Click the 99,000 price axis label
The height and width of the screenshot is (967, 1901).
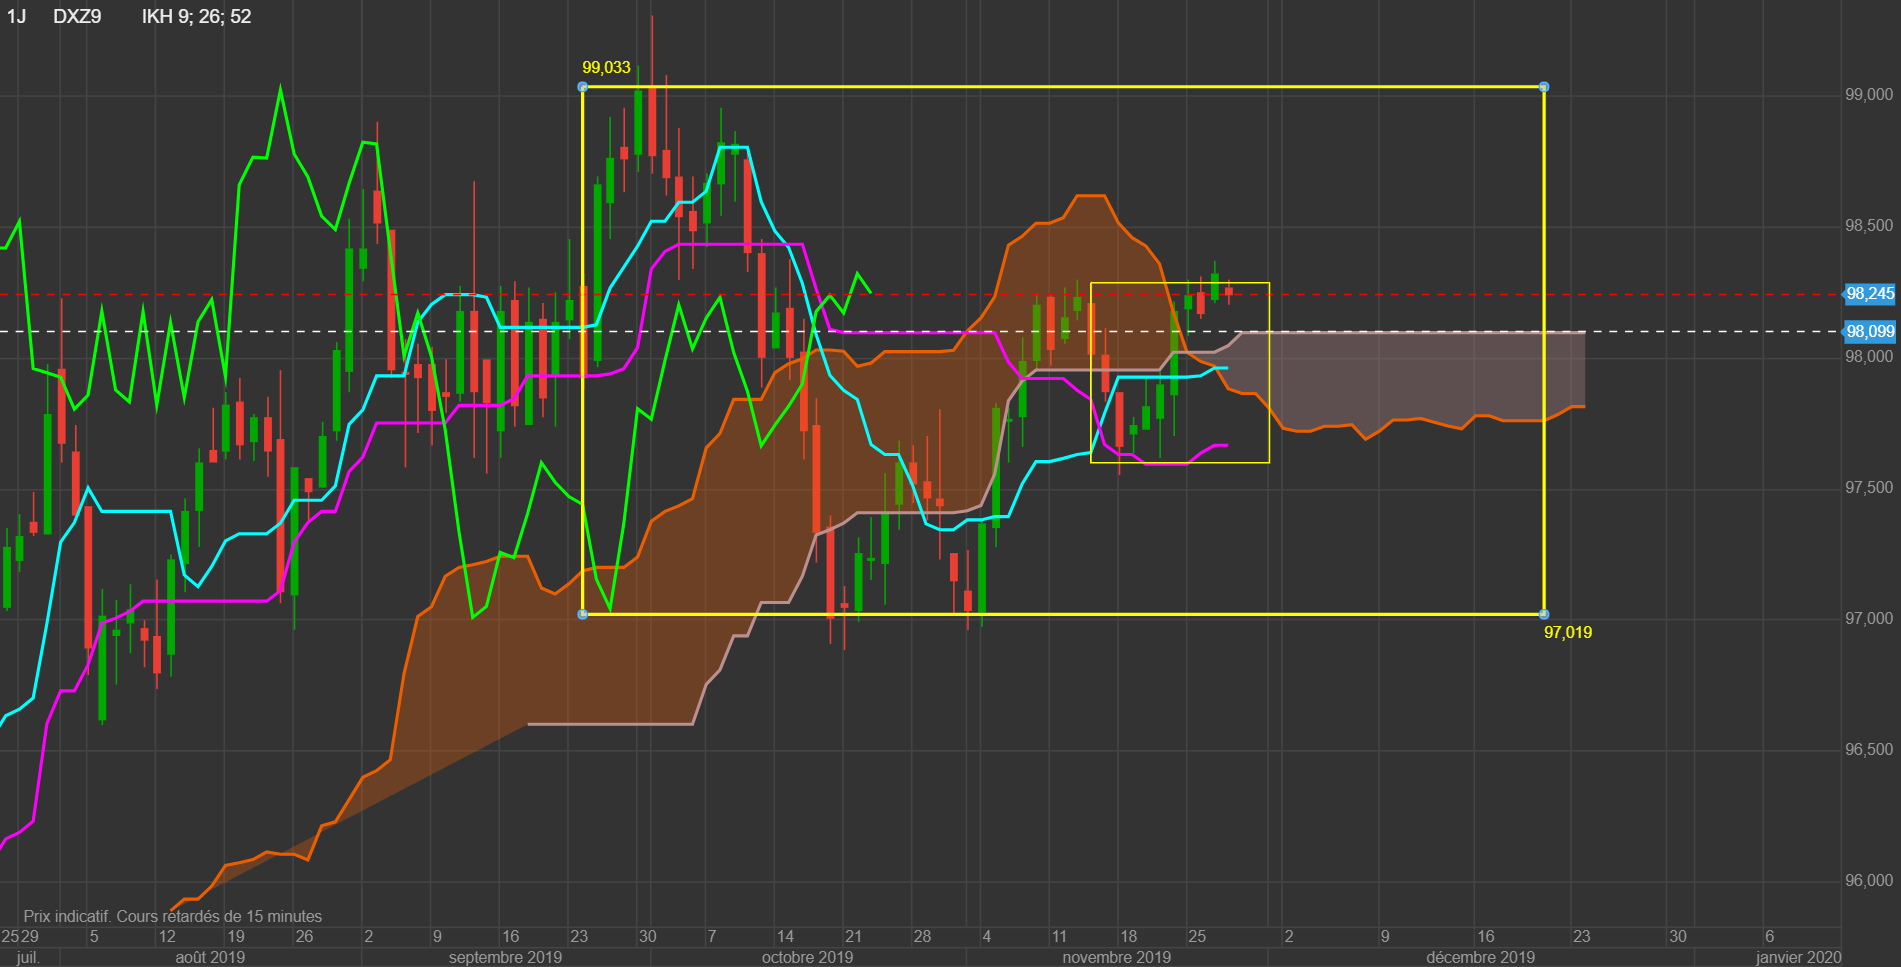click(x=1869, y=95)
